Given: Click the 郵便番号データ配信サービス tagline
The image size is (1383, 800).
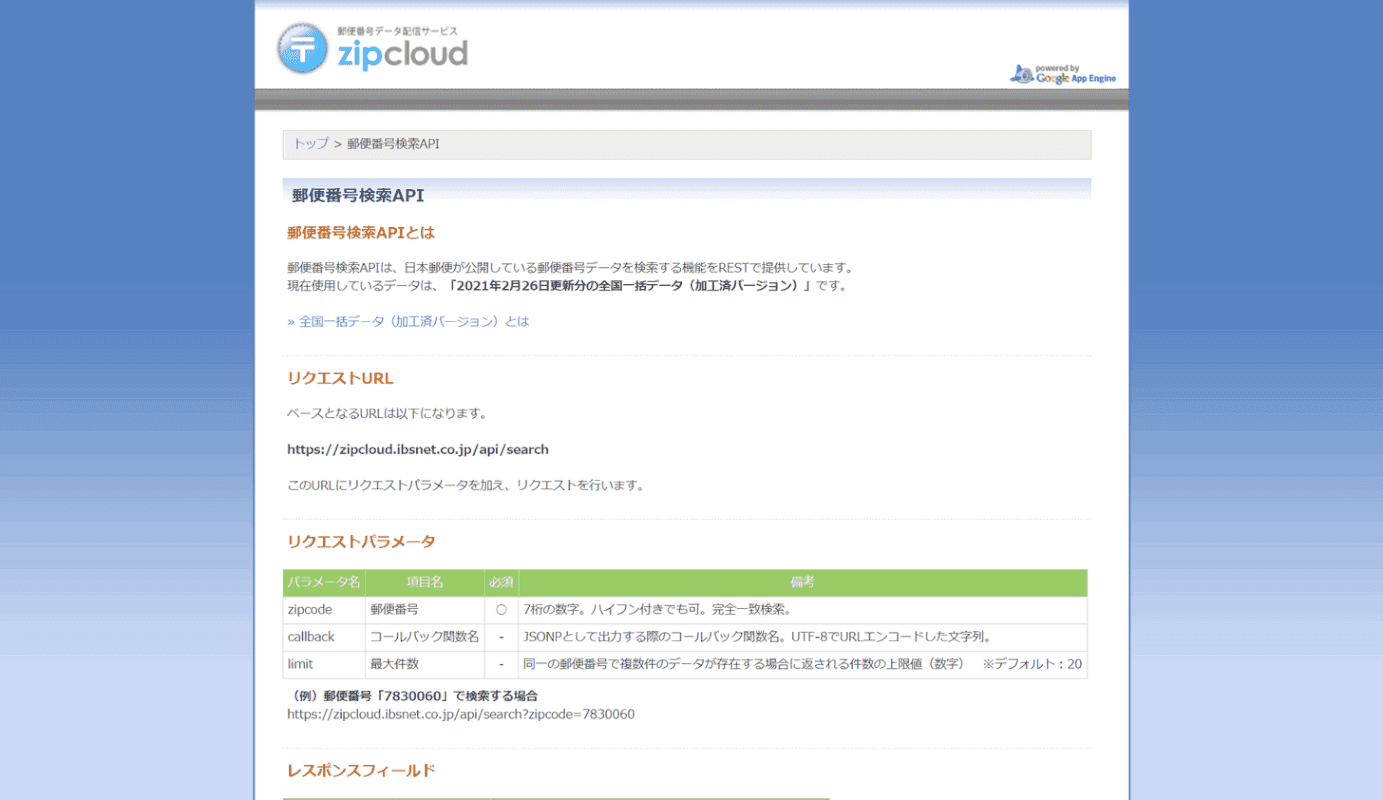Looking at the screenshot, I should [397, 32].
